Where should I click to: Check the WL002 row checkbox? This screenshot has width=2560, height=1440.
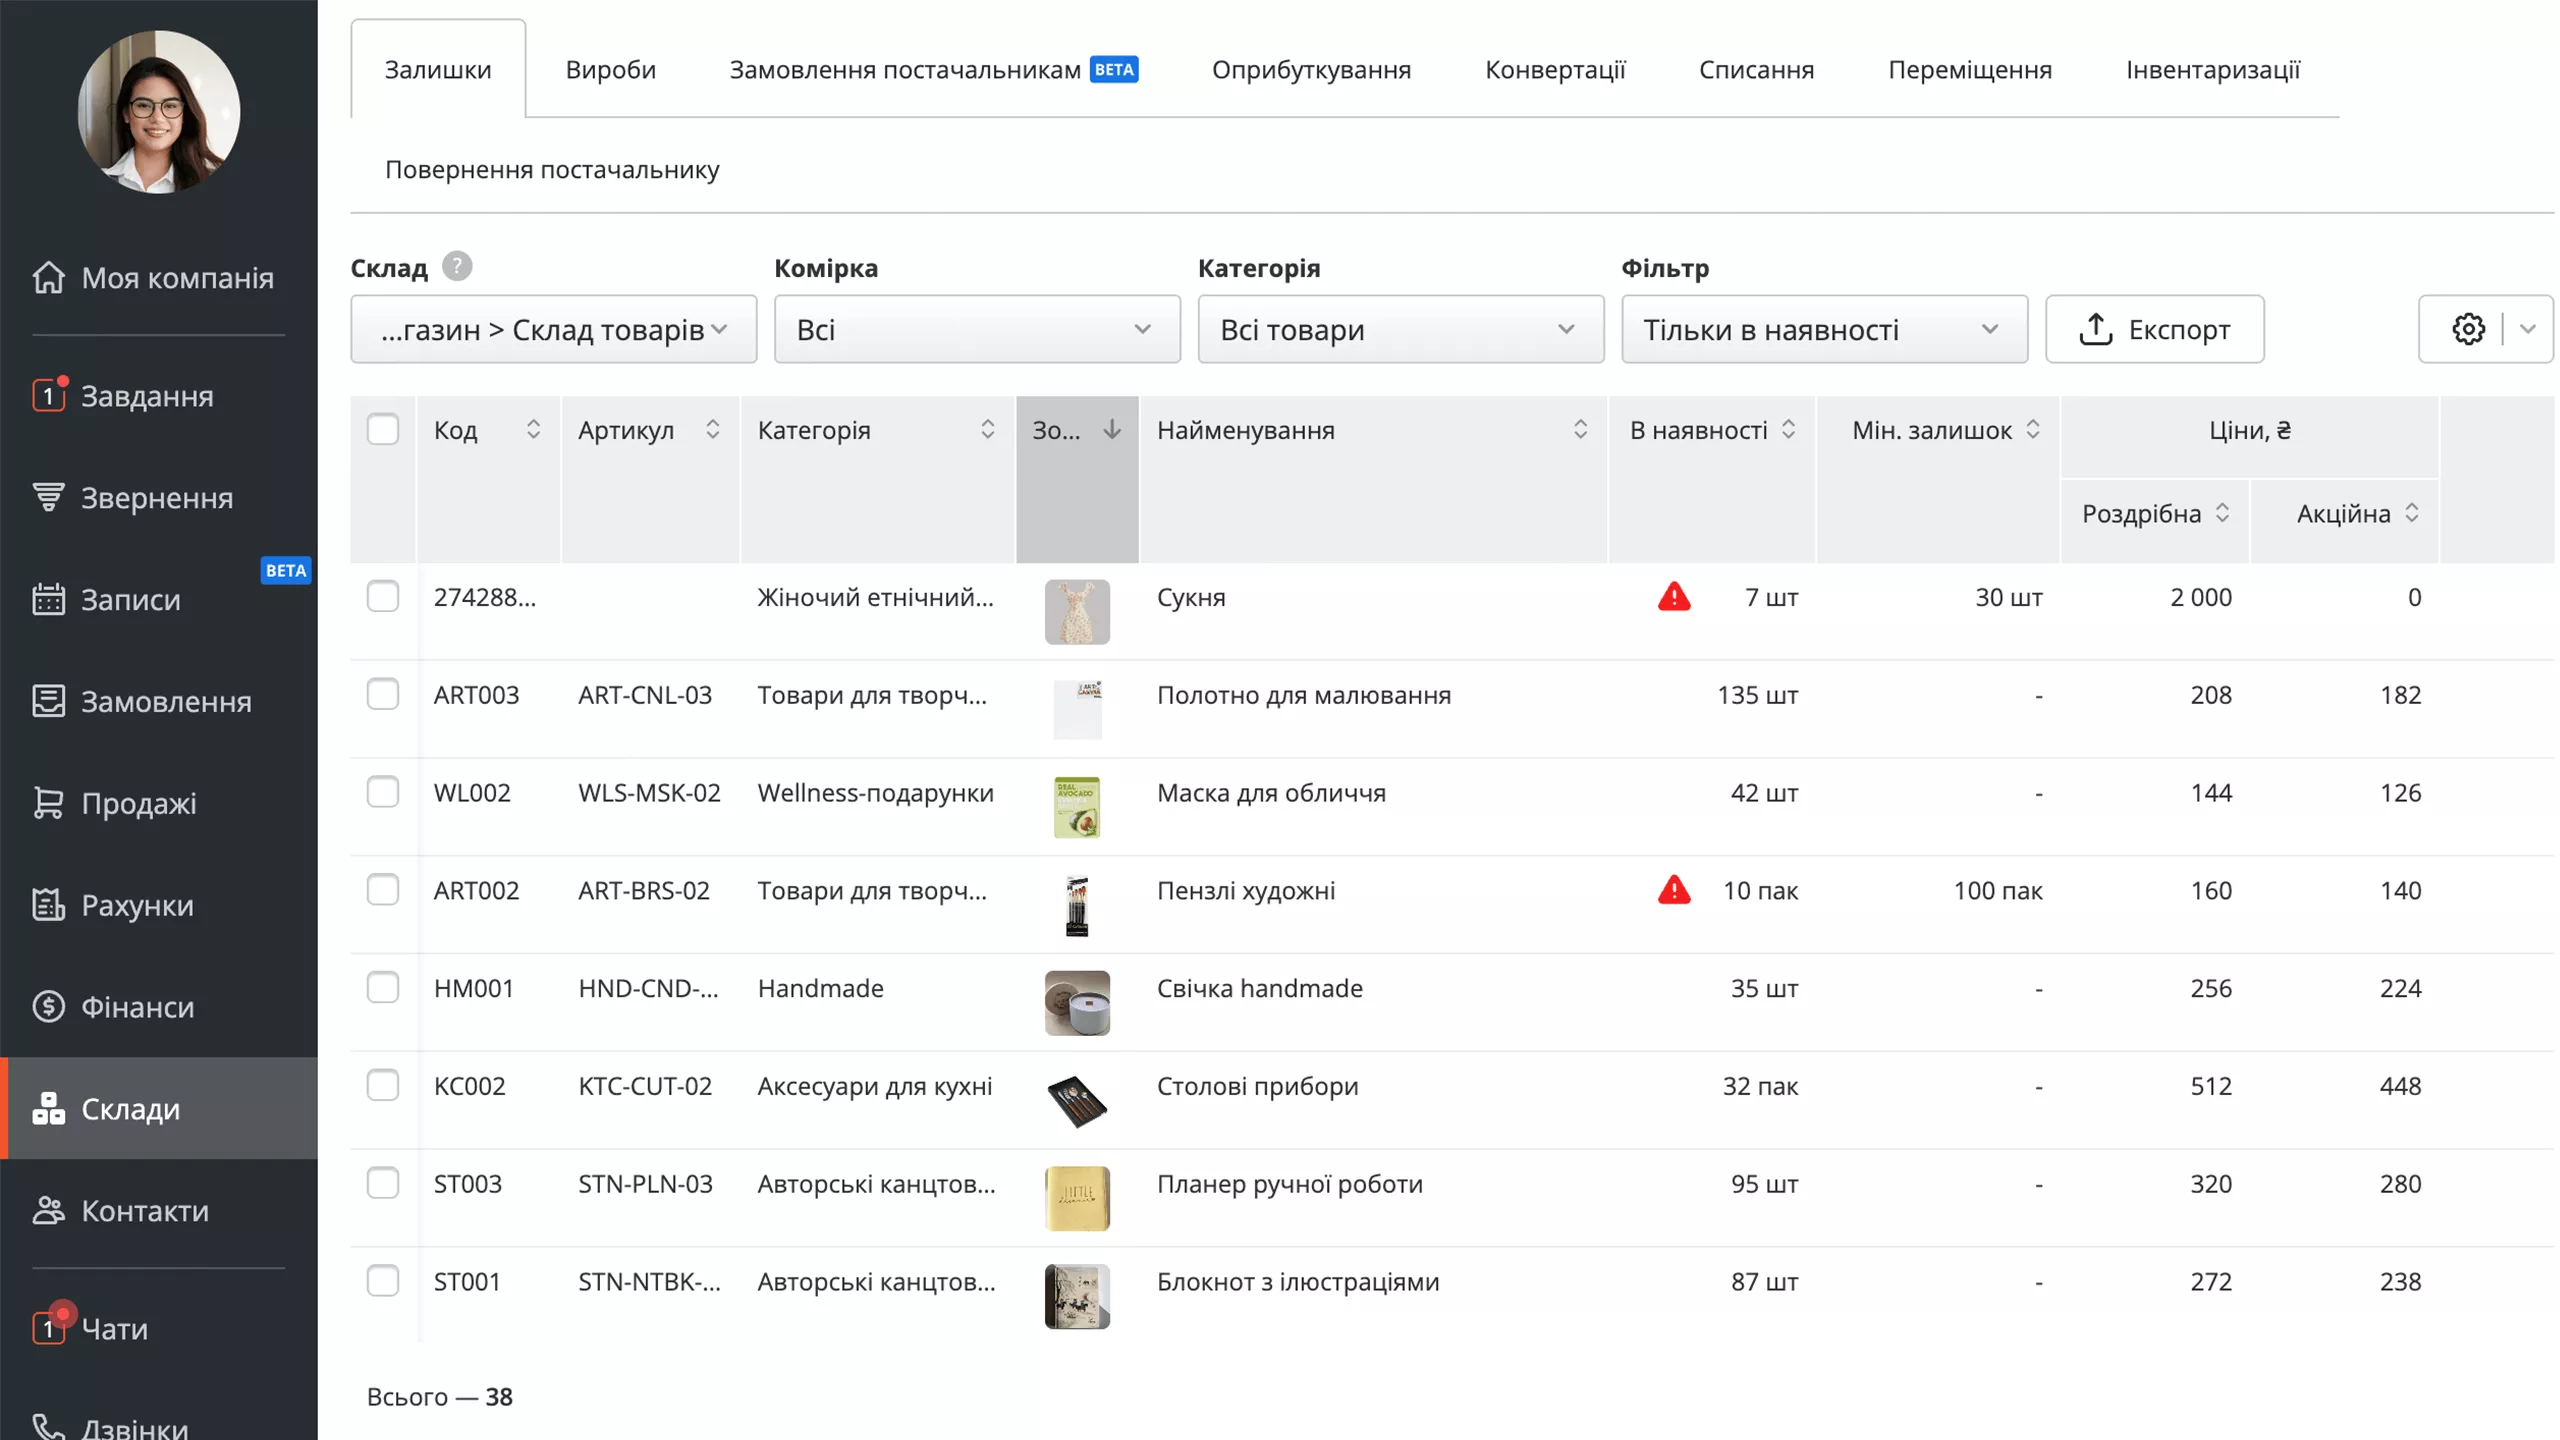pyautogui.click(x=382, y=792)
